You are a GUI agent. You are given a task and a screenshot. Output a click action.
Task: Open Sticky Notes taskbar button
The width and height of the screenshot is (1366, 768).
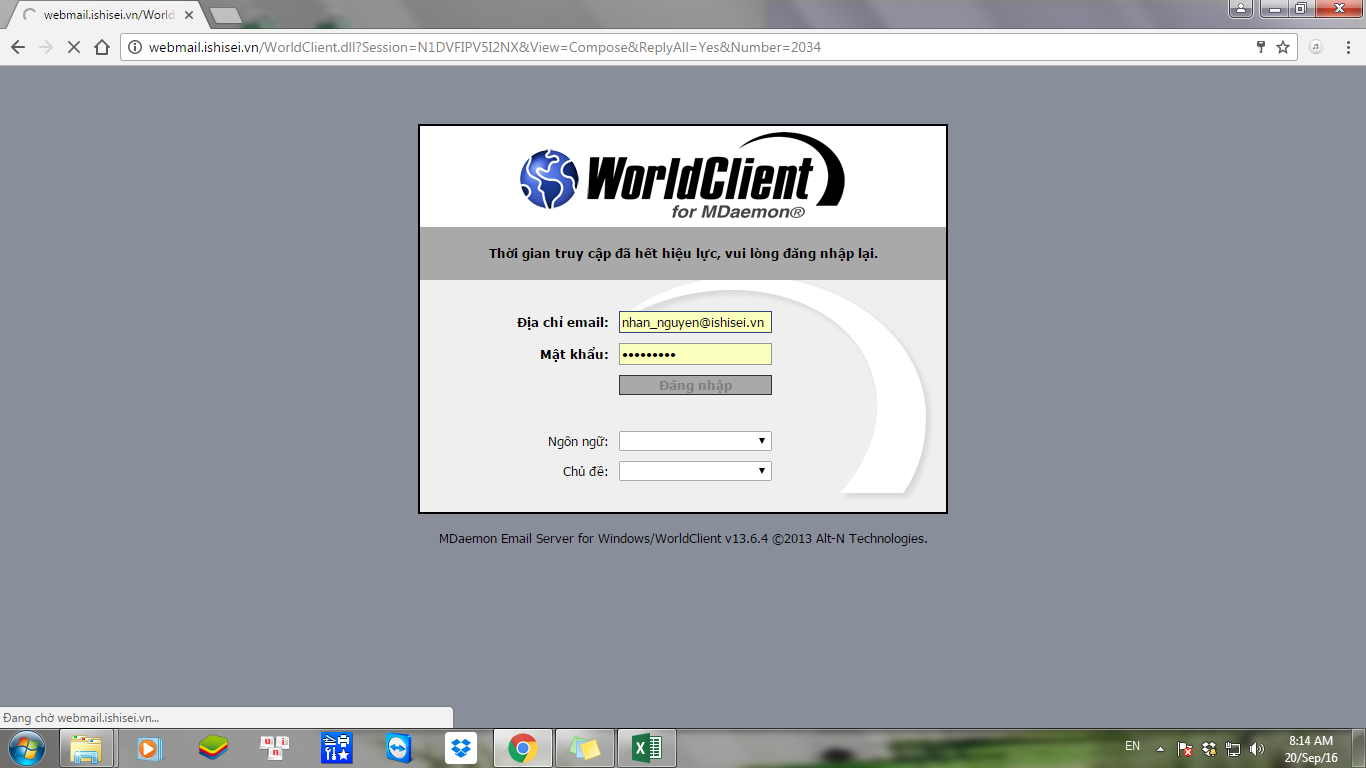[585, 748]
